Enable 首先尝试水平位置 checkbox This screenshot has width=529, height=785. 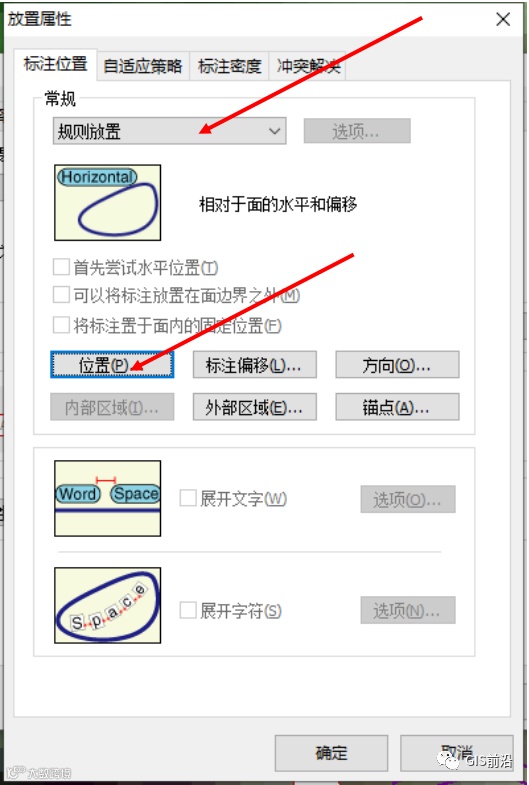tap(61, 267)
